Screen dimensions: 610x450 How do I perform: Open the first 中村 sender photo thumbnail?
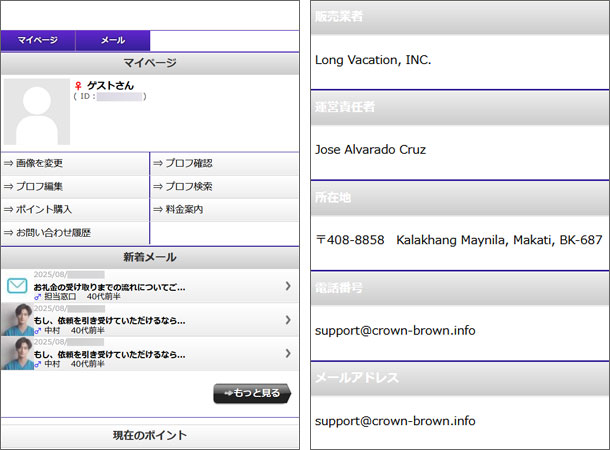(17, 320)
